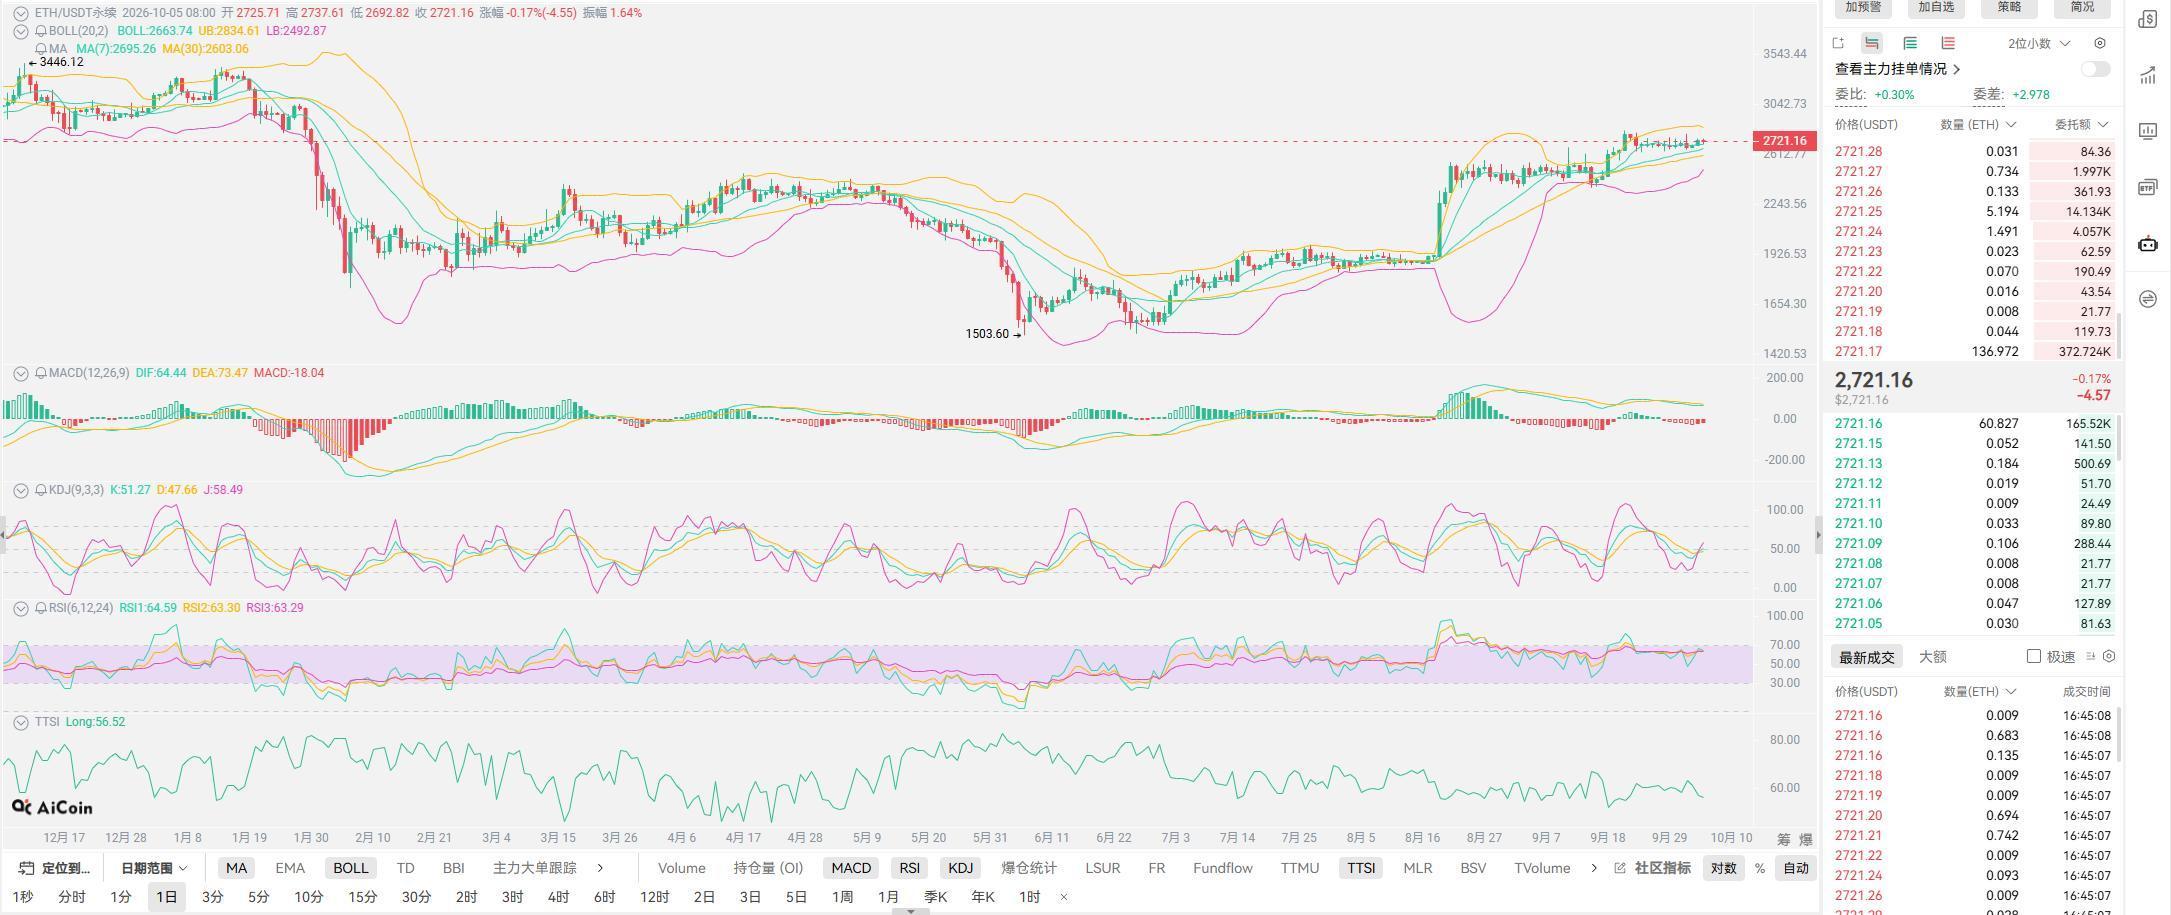Viewport: 2171px width, 915px height.
Task: Select the combined buy/sell order book view
Action: 1872,43
